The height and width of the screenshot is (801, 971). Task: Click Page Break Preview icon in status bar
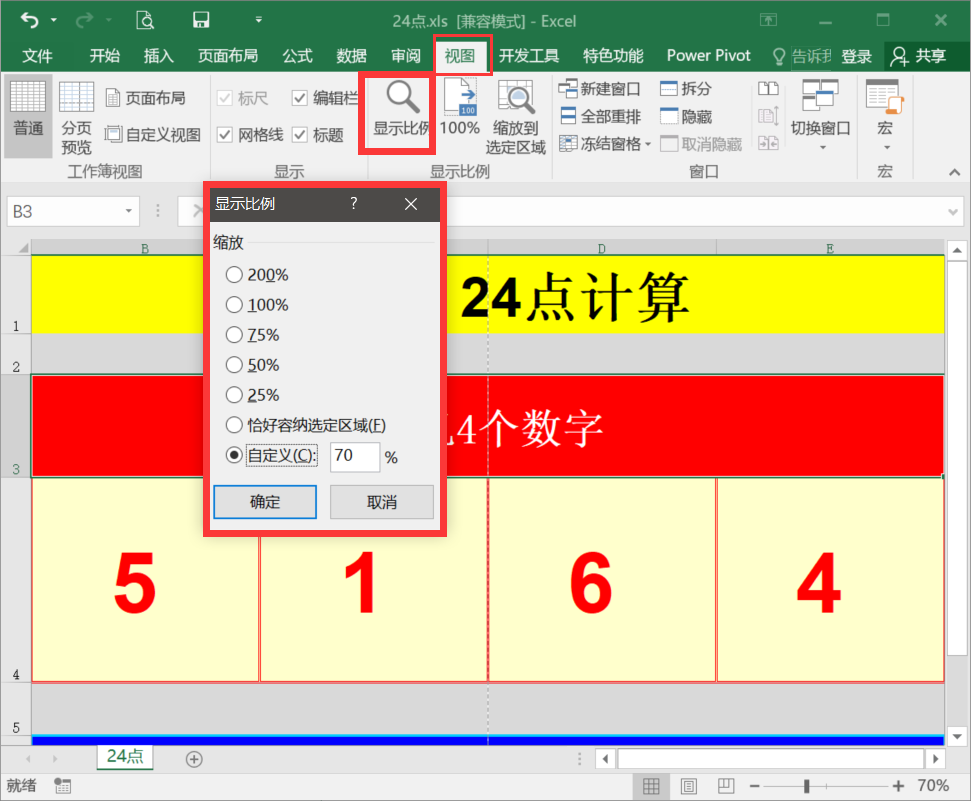click(x=726, y=786)
